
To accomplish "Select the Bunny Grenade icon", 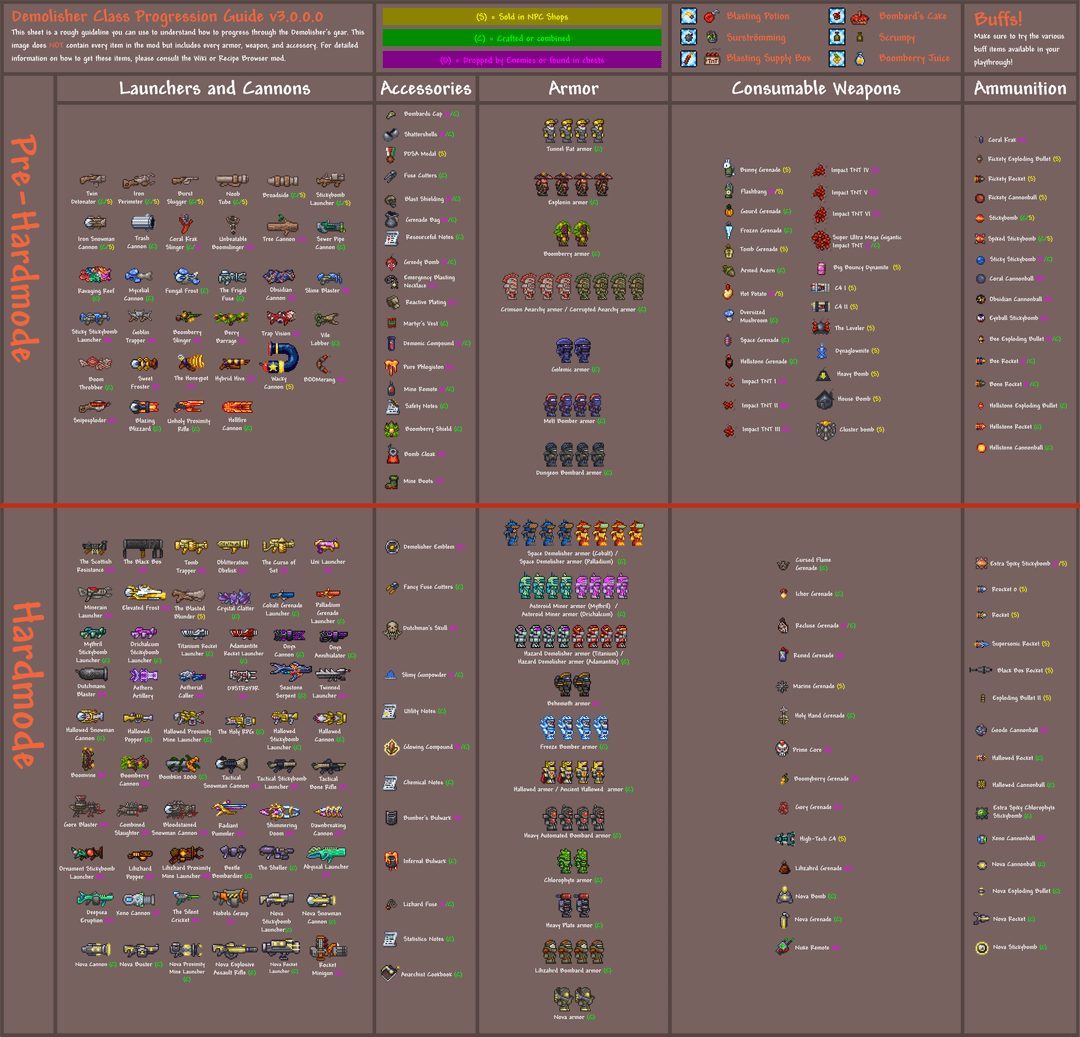I will coord(729,170).
